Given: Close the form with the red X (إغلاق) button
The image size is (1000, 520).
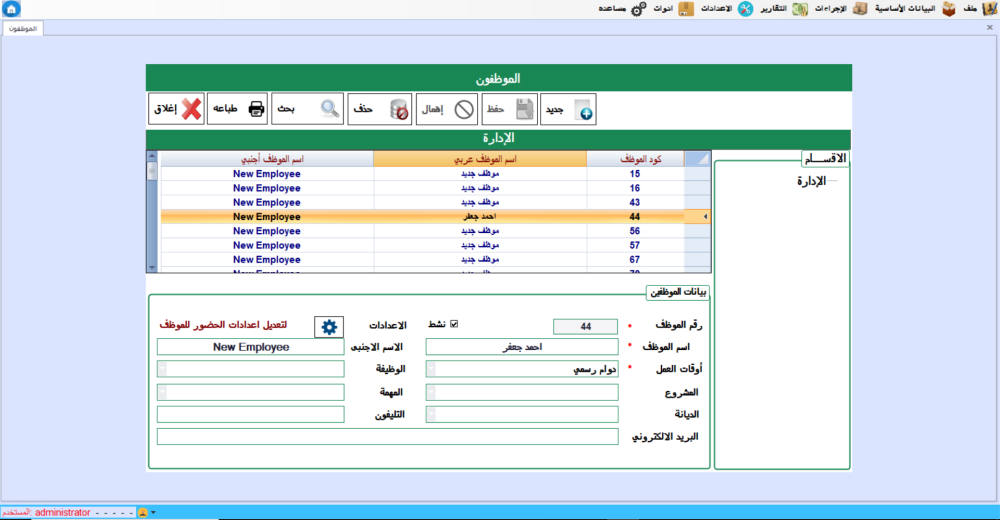Looking at the screenshot, I should [x=176, y=109].
